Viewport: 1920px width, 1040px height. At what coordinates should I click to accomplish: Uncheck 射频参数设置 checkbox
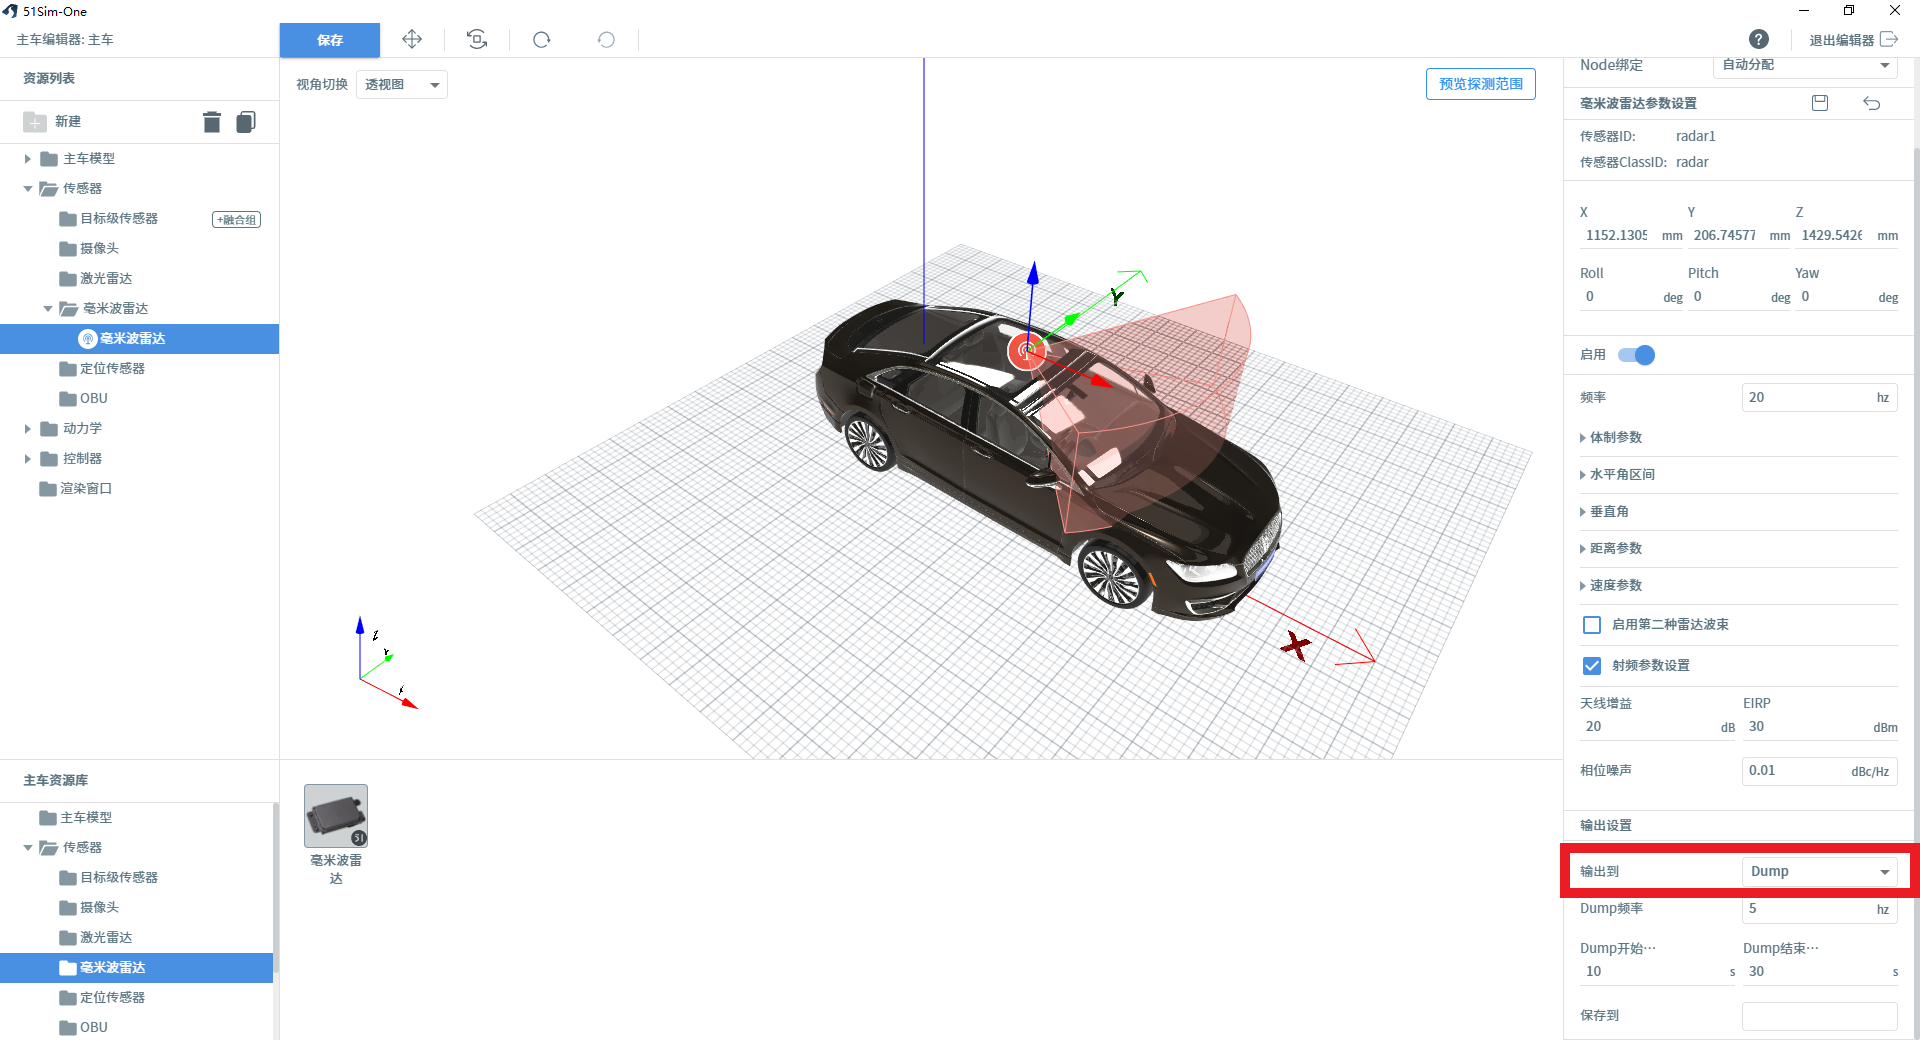1592,666
